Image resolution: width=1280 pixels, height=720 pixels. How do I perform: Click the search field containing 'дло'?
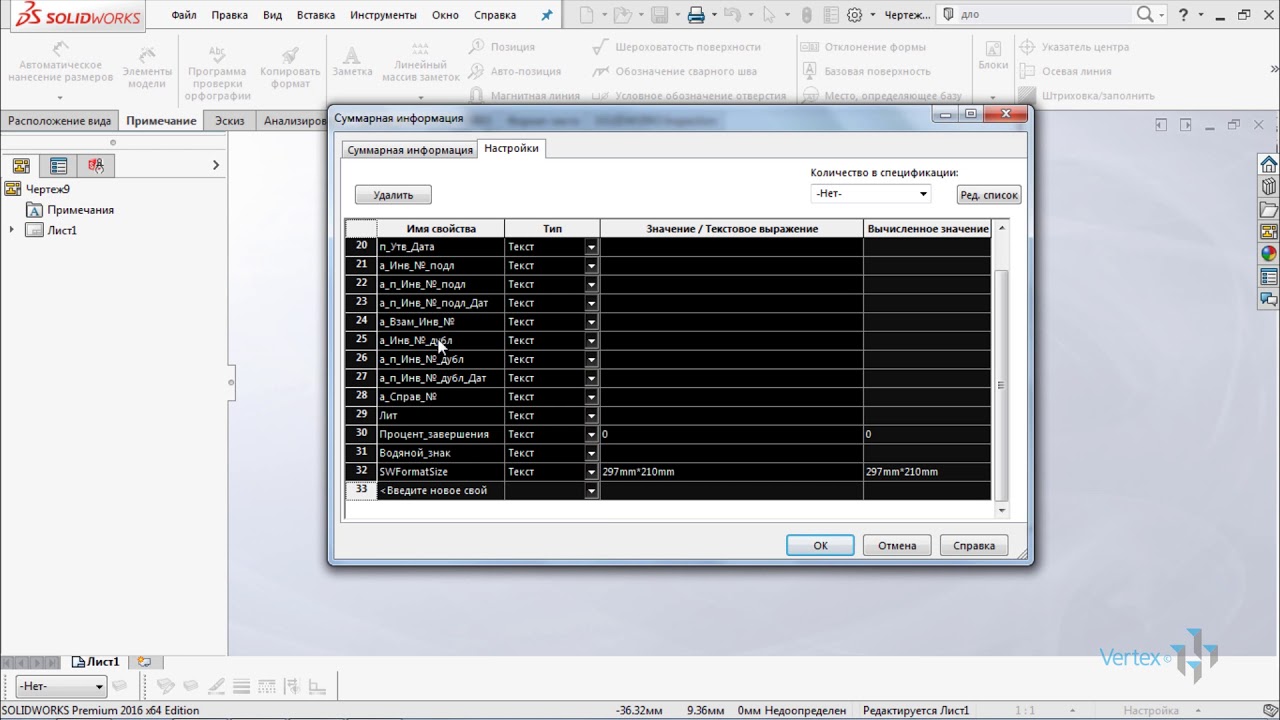coord(1045,15)
